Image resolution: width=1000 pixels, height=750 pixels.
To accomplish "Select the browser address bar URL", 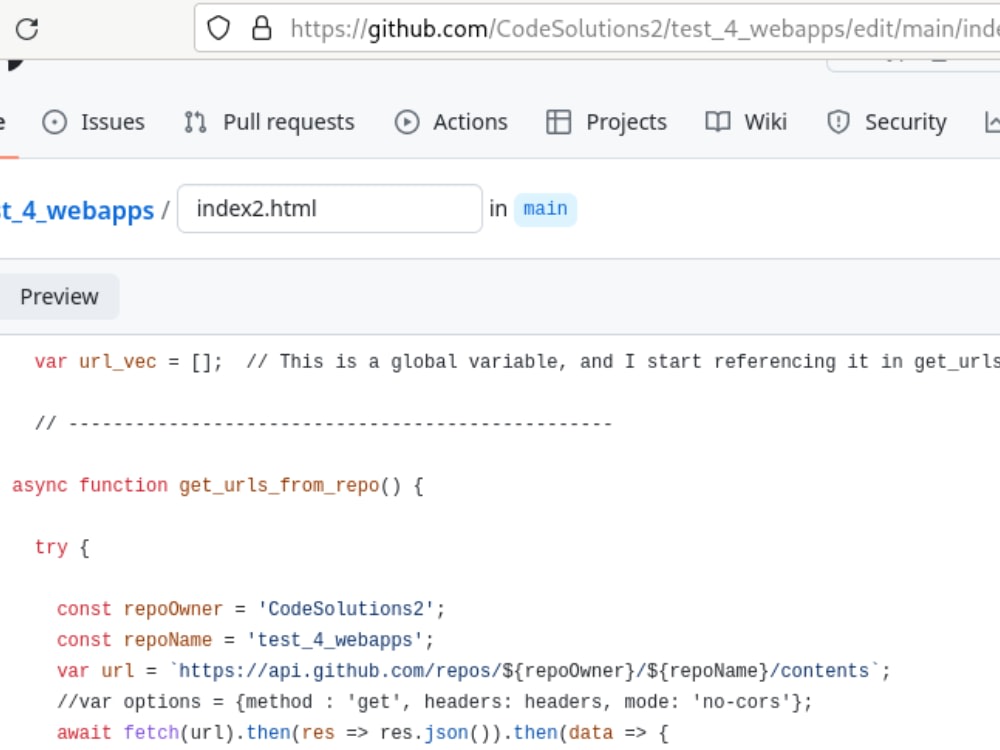I will pos(640,28).
